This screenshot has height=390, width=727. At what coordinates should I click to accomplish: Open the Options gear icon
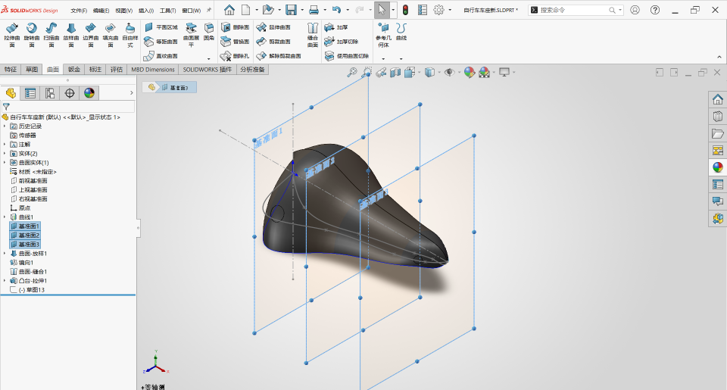[439, 10]
